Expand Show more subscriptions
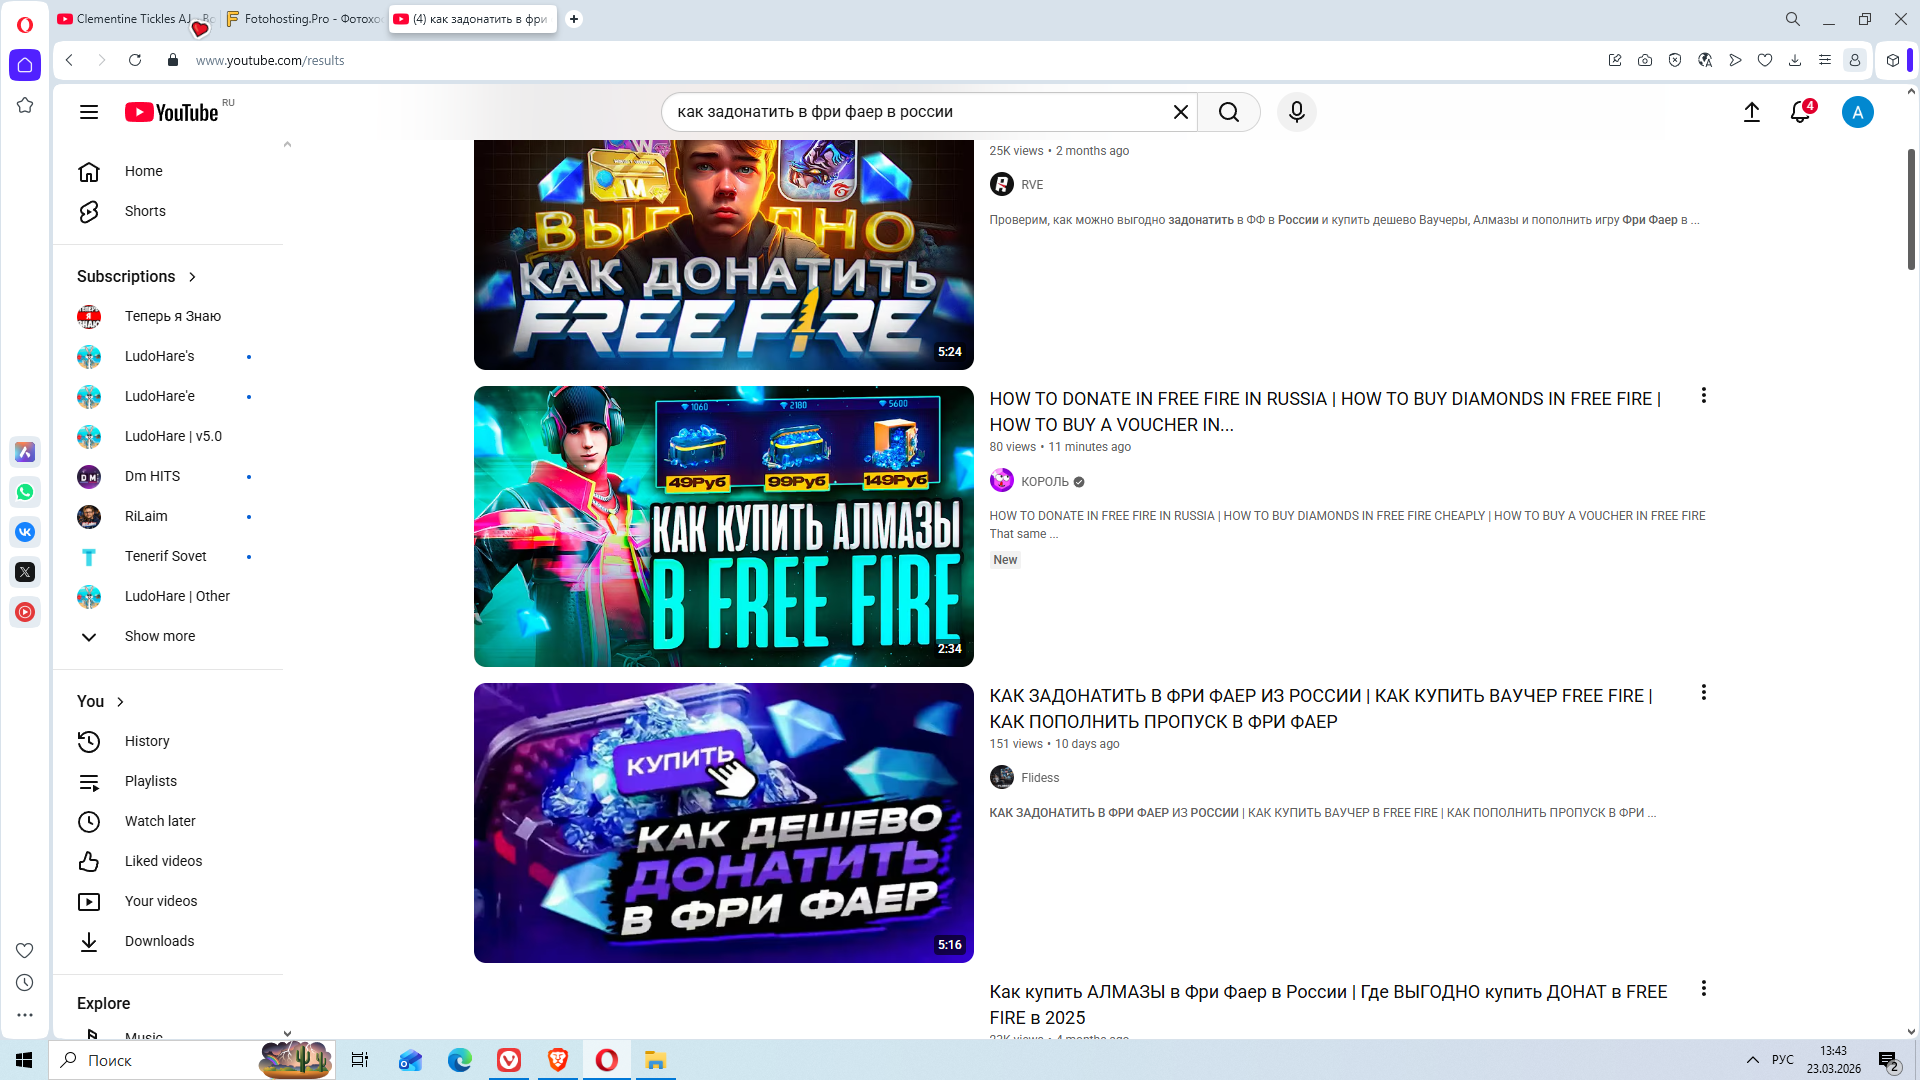This screenshot has width=1920, height=1080. tap(159, 636)
